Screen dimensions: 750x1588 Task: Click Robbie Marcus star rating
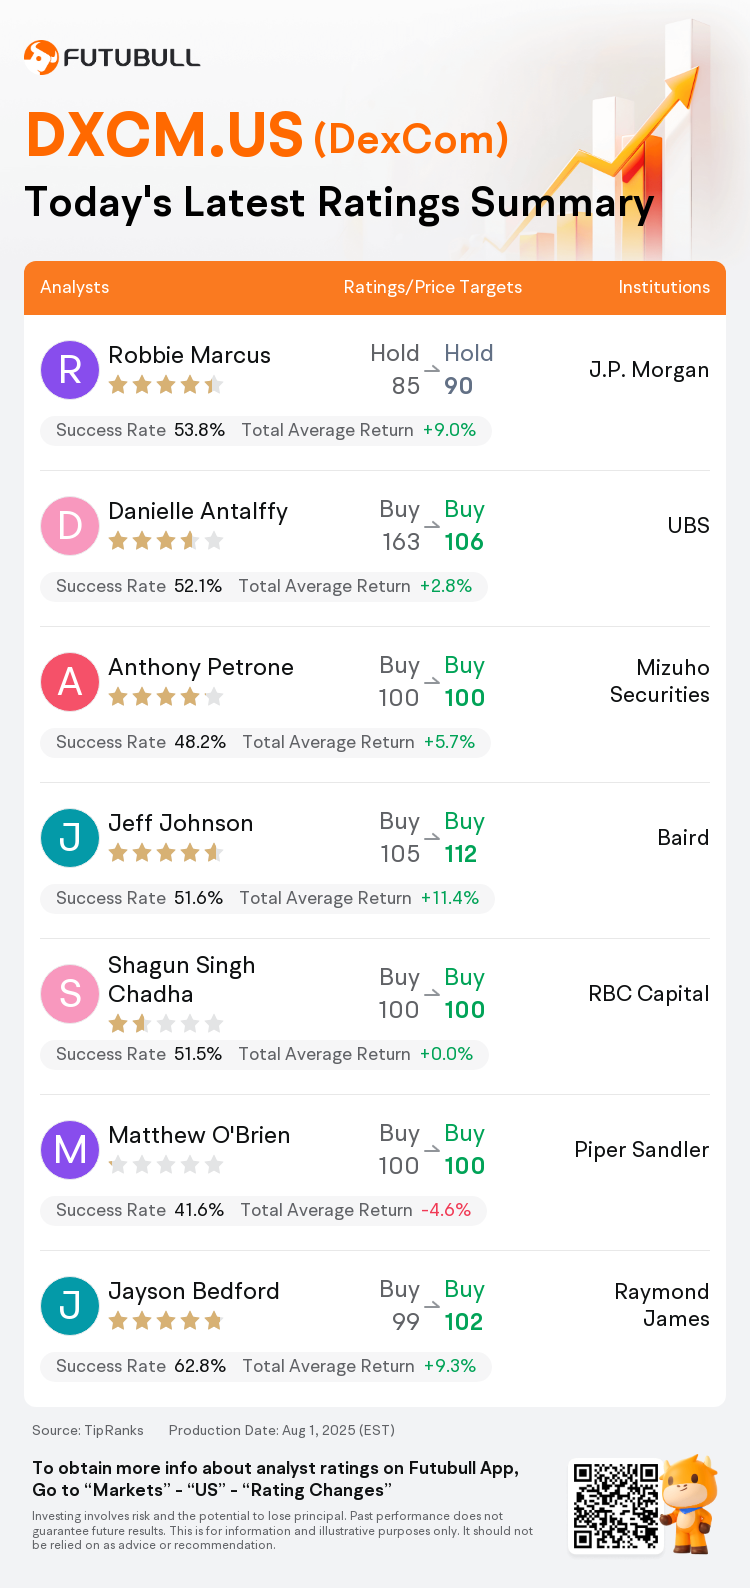(x=166, y=385)
